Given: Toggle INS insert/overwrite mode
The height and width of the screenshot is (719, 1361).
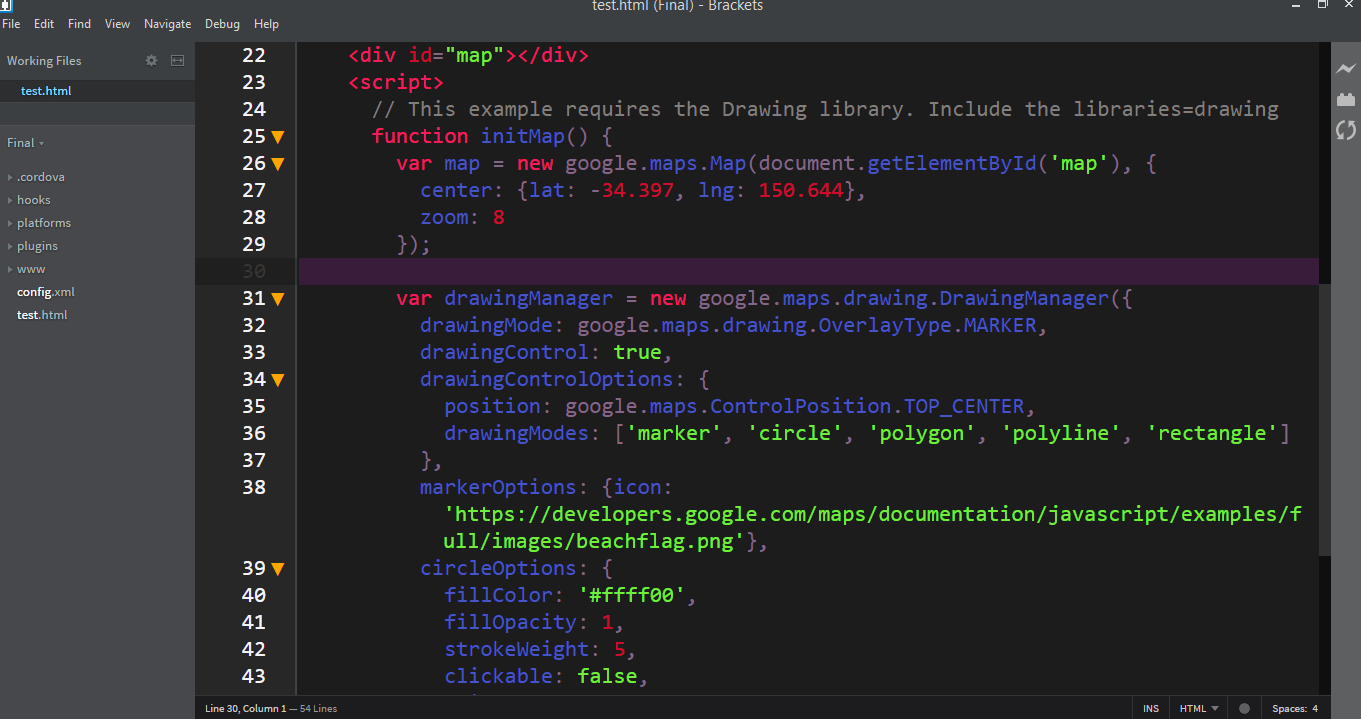Looking at the screenshot, I should (1151, 708).
